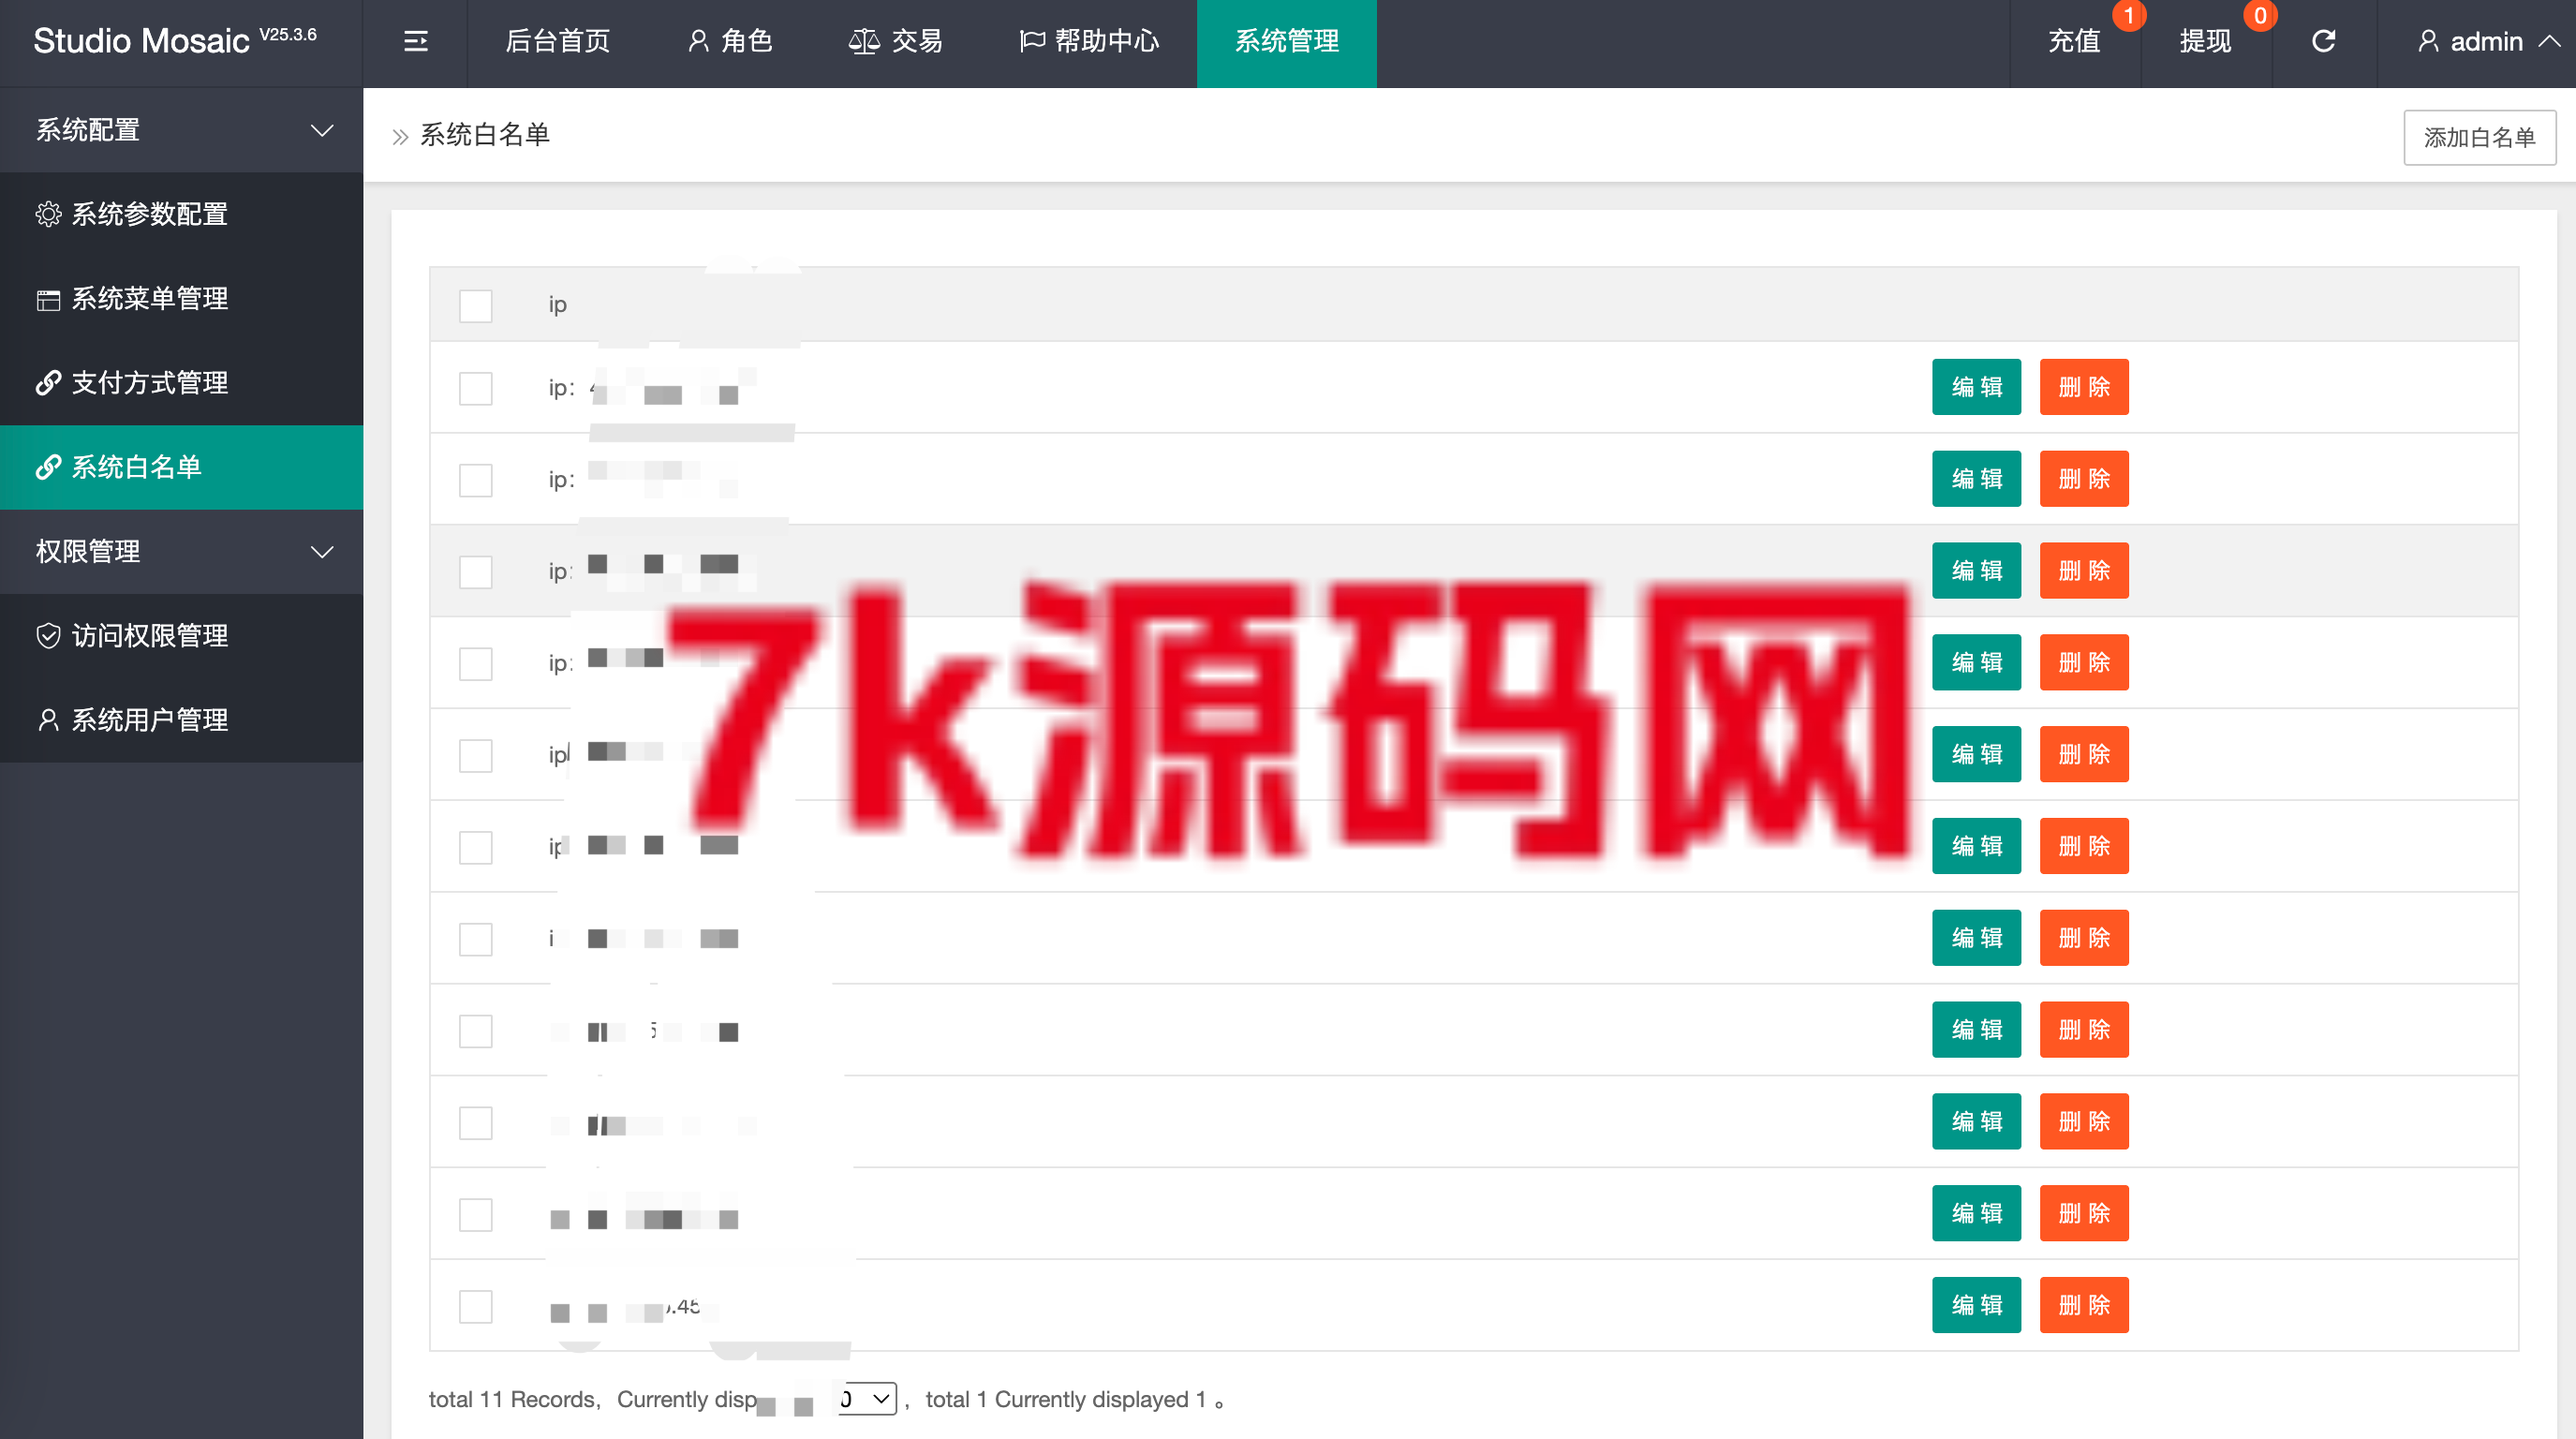Viewport: 2576px width, 1439px height.
Task: Click 编辑 on the fifth ip row
Action: point(1975,754)
